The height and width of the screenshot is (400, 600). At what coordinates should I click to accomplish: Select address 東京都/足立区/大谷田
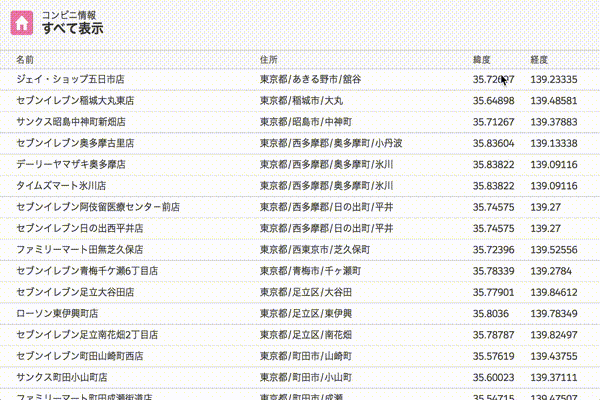pyautogui.click(x=306, y=292)
